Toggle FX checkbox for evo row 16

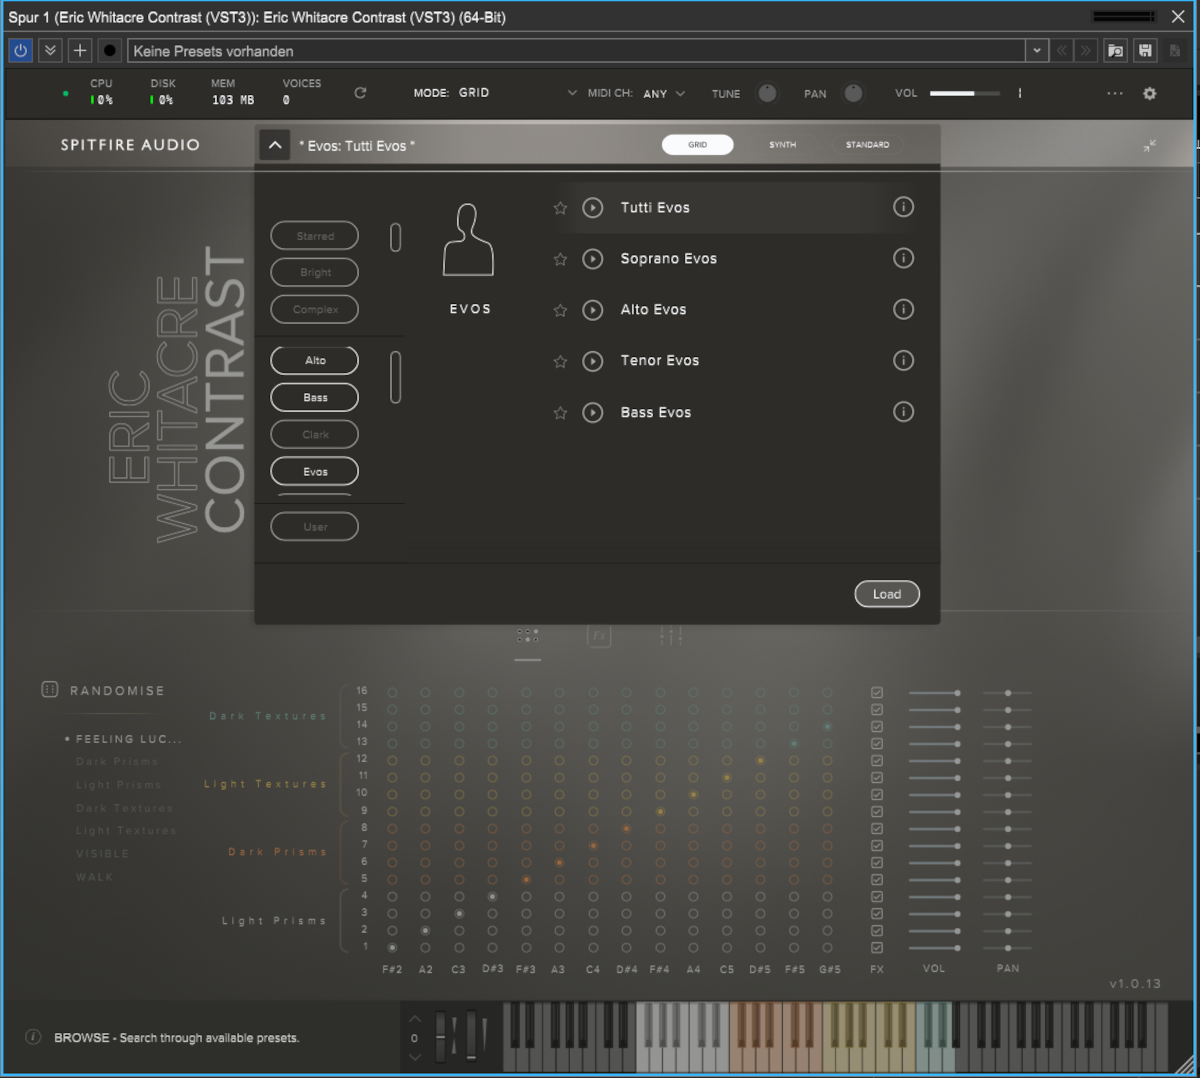pyautogui.click(x=877, y=692)
